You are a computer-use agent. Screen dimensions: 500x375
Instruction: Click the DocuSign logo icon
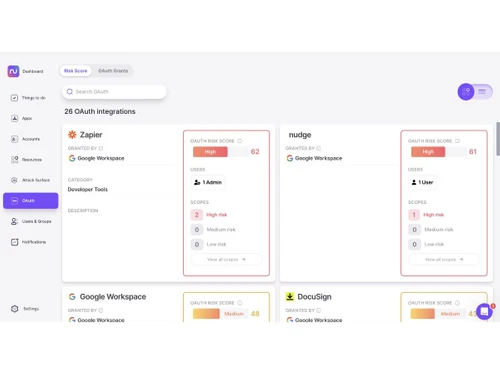[290, 296]
